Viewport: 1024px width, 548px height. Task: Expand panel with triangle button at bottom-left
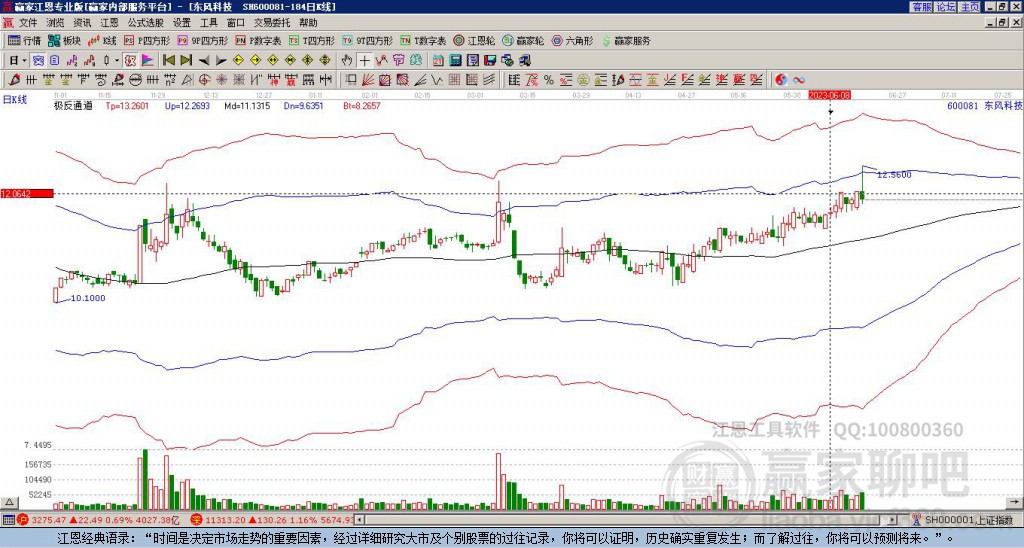[8, 502]
